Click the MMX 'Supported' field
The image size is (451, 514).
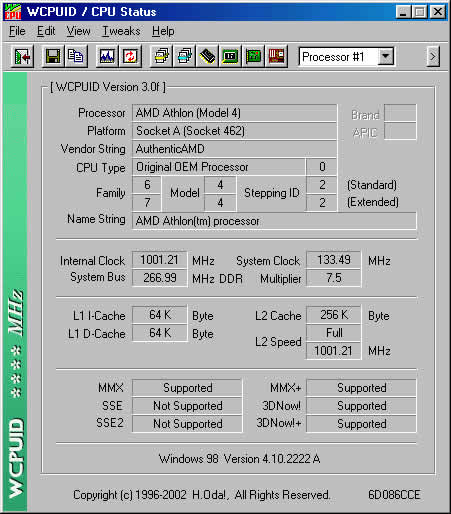click(187, 388)
